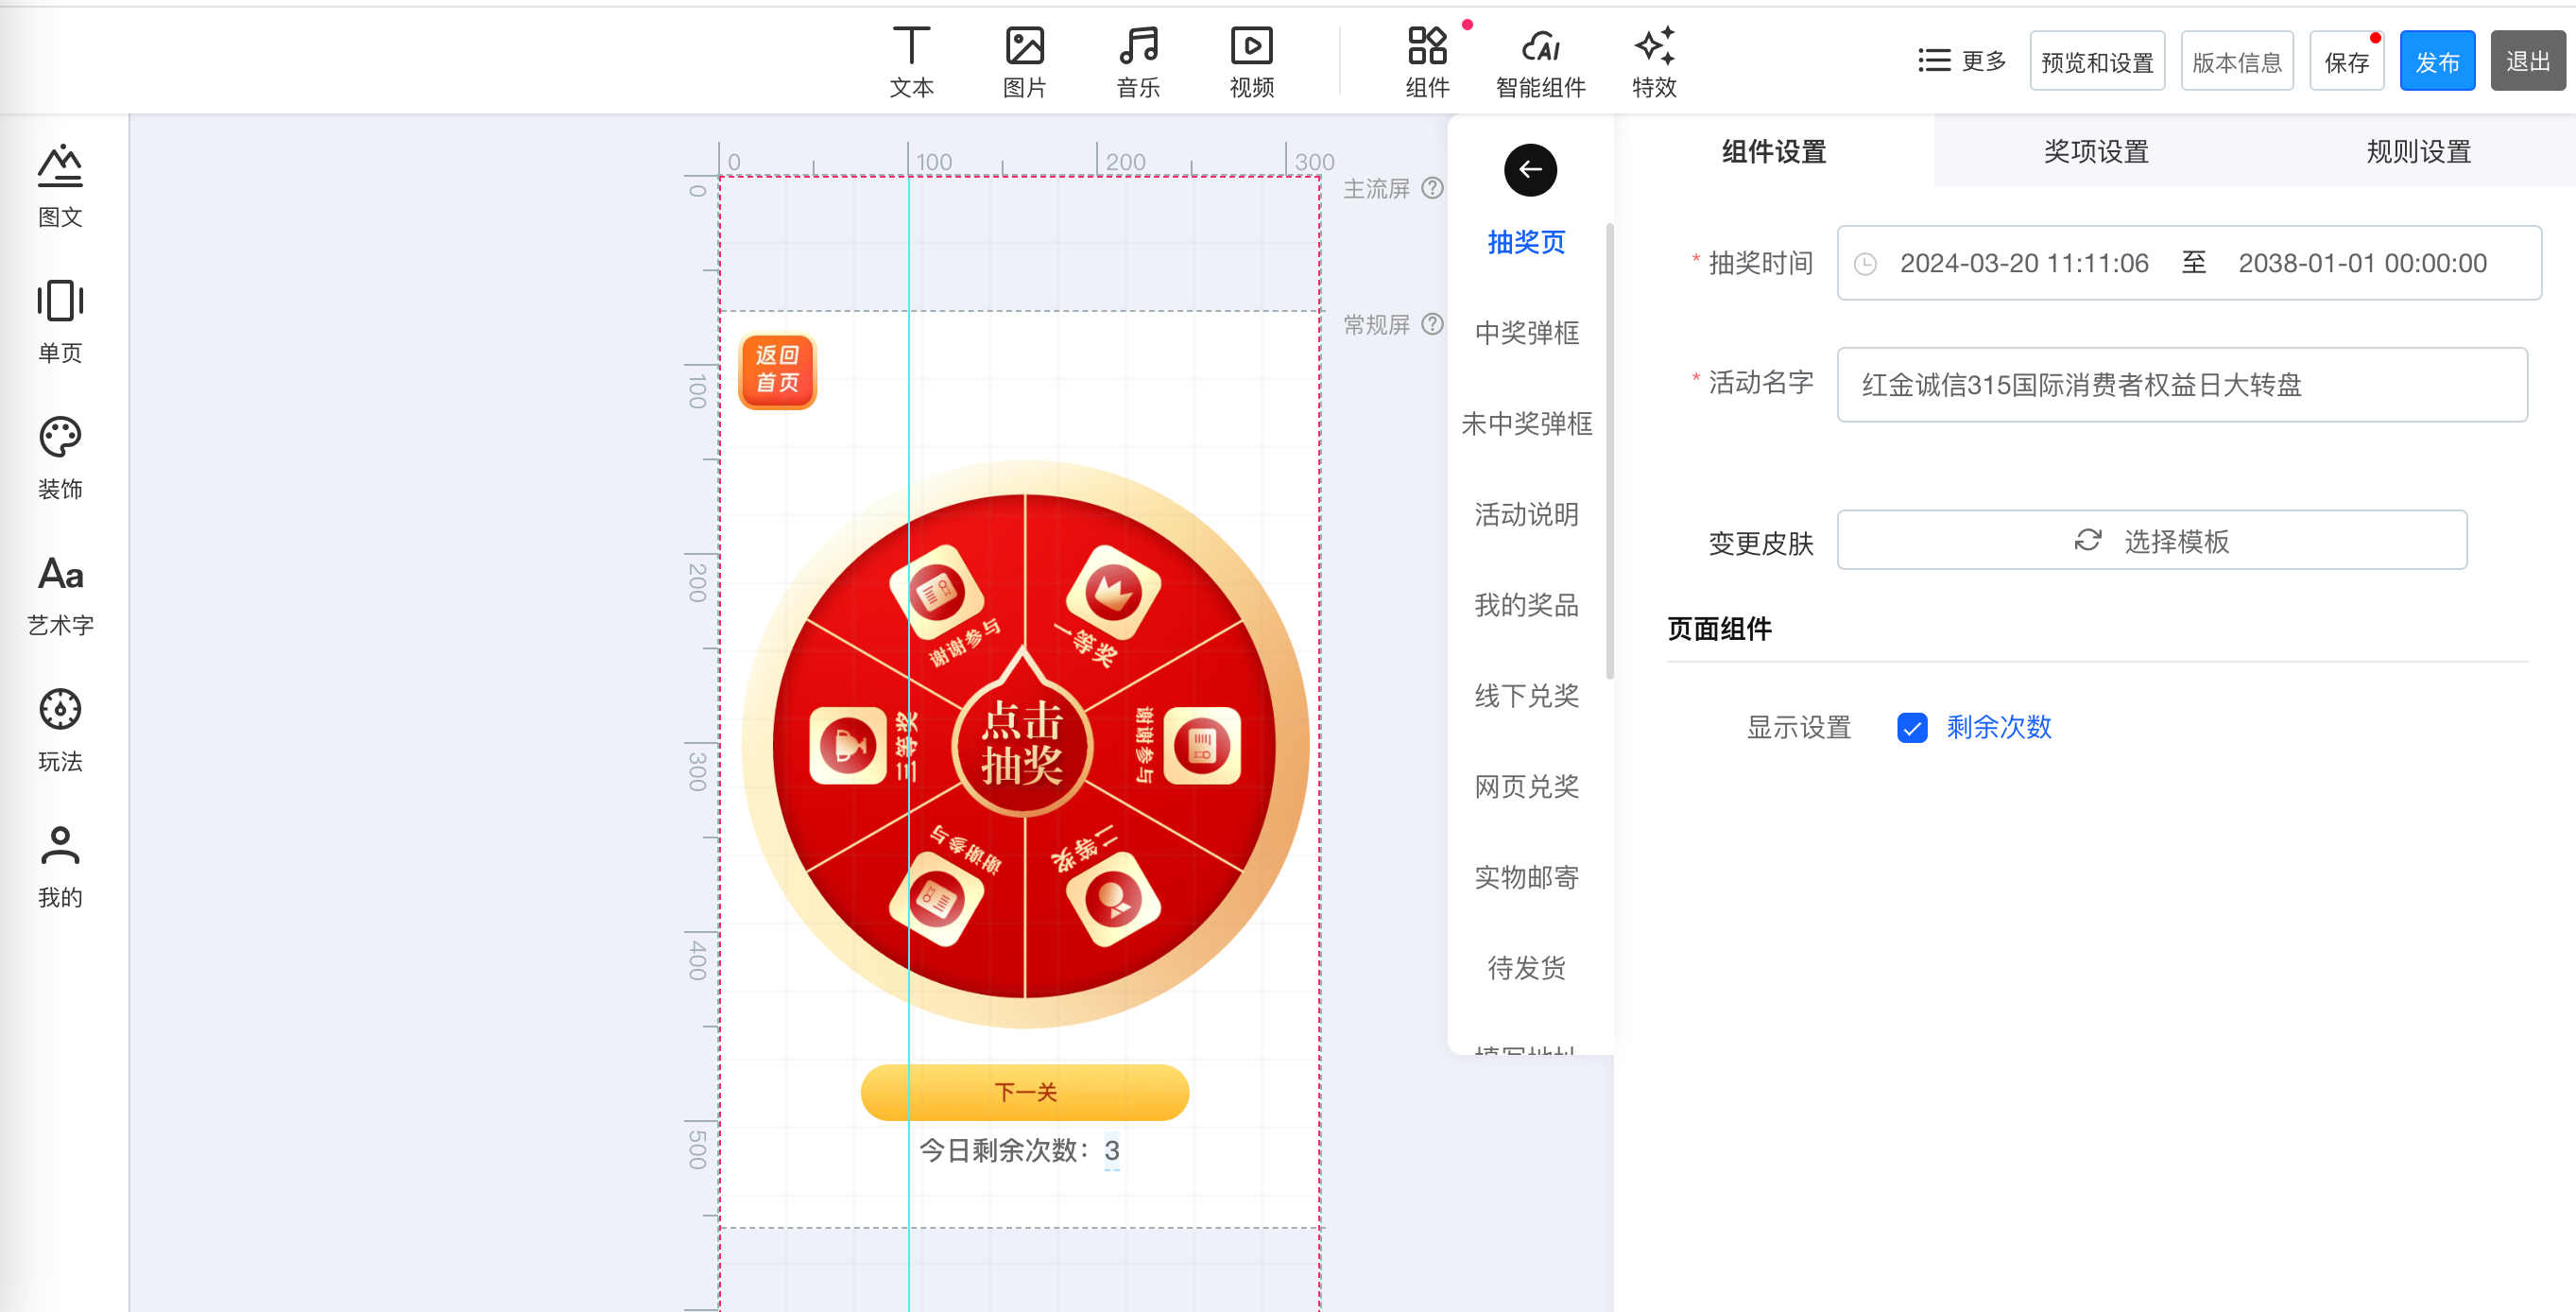The width and height of the screenshot is (2576, 1312).
Task: Select 中奖弹框 in page list
Action: [1526, 333]
